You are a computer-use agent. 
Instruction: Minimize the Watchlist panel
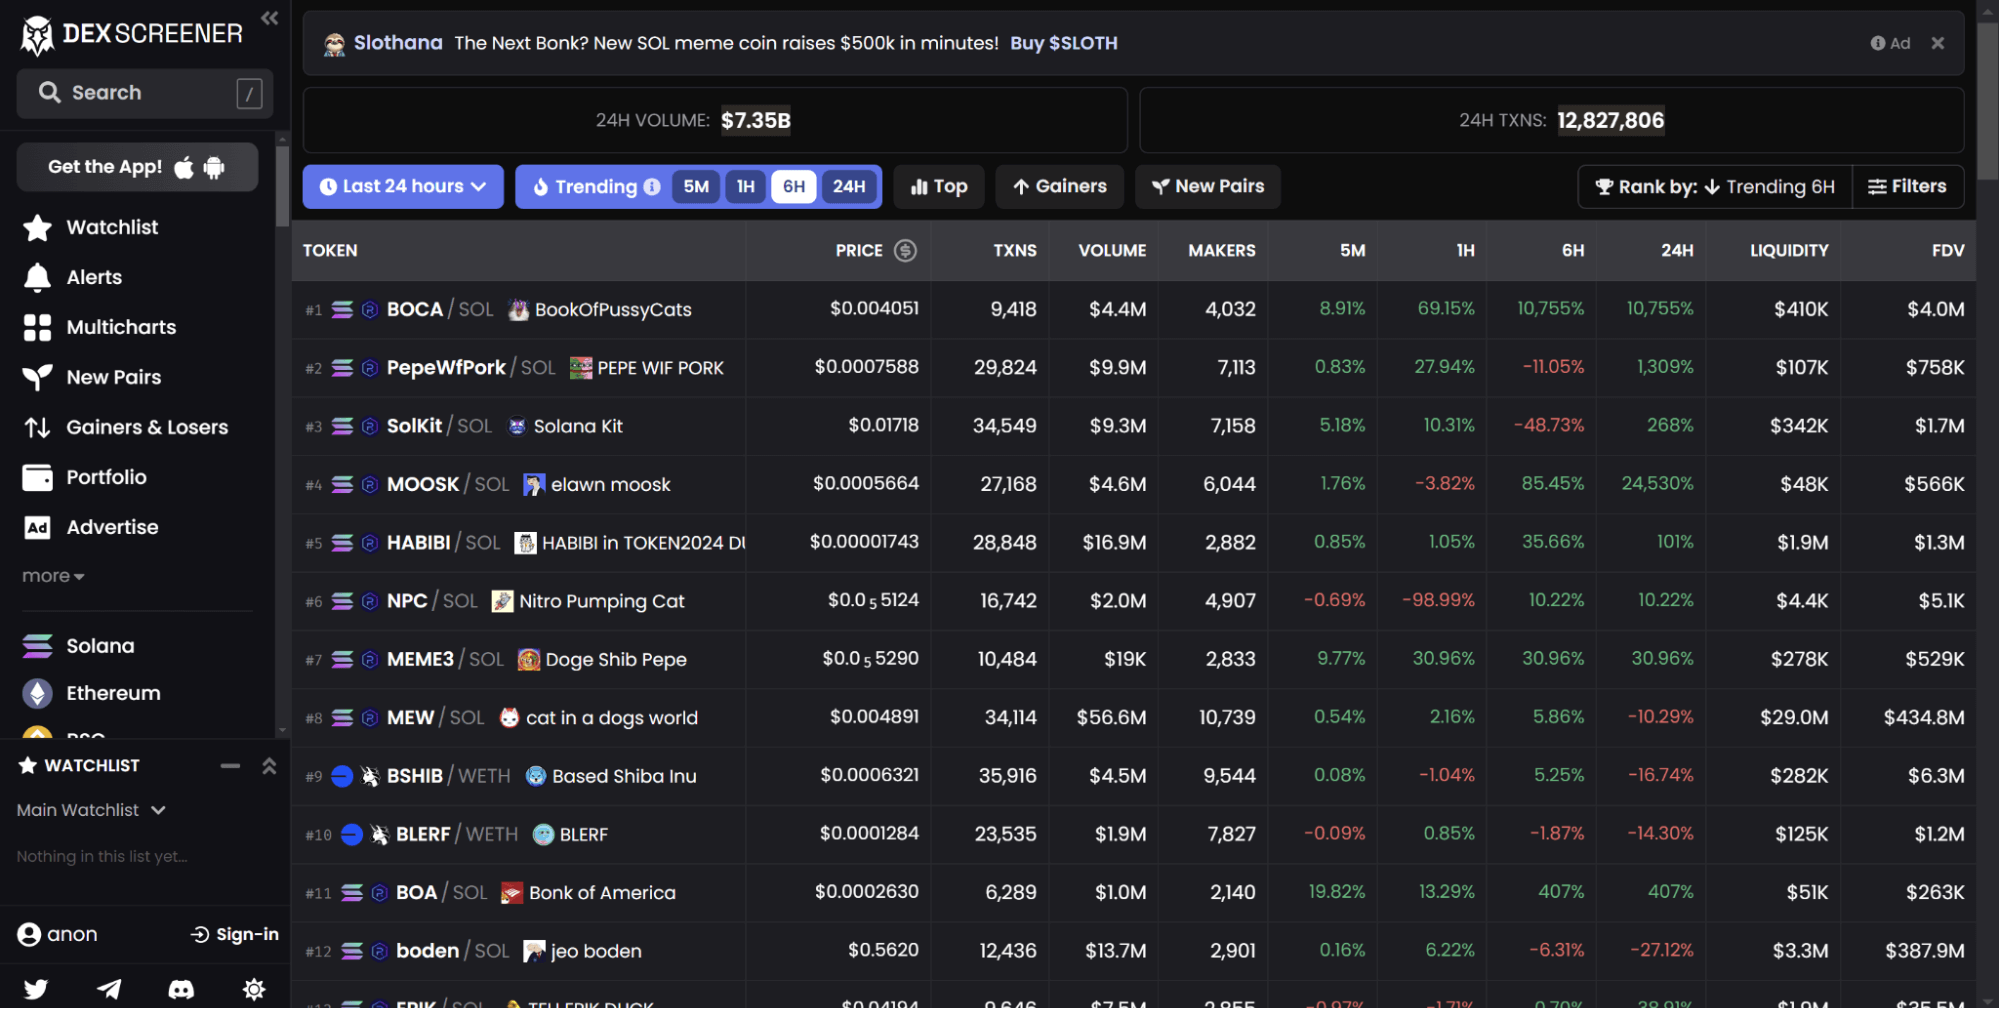tap(230, 766)
